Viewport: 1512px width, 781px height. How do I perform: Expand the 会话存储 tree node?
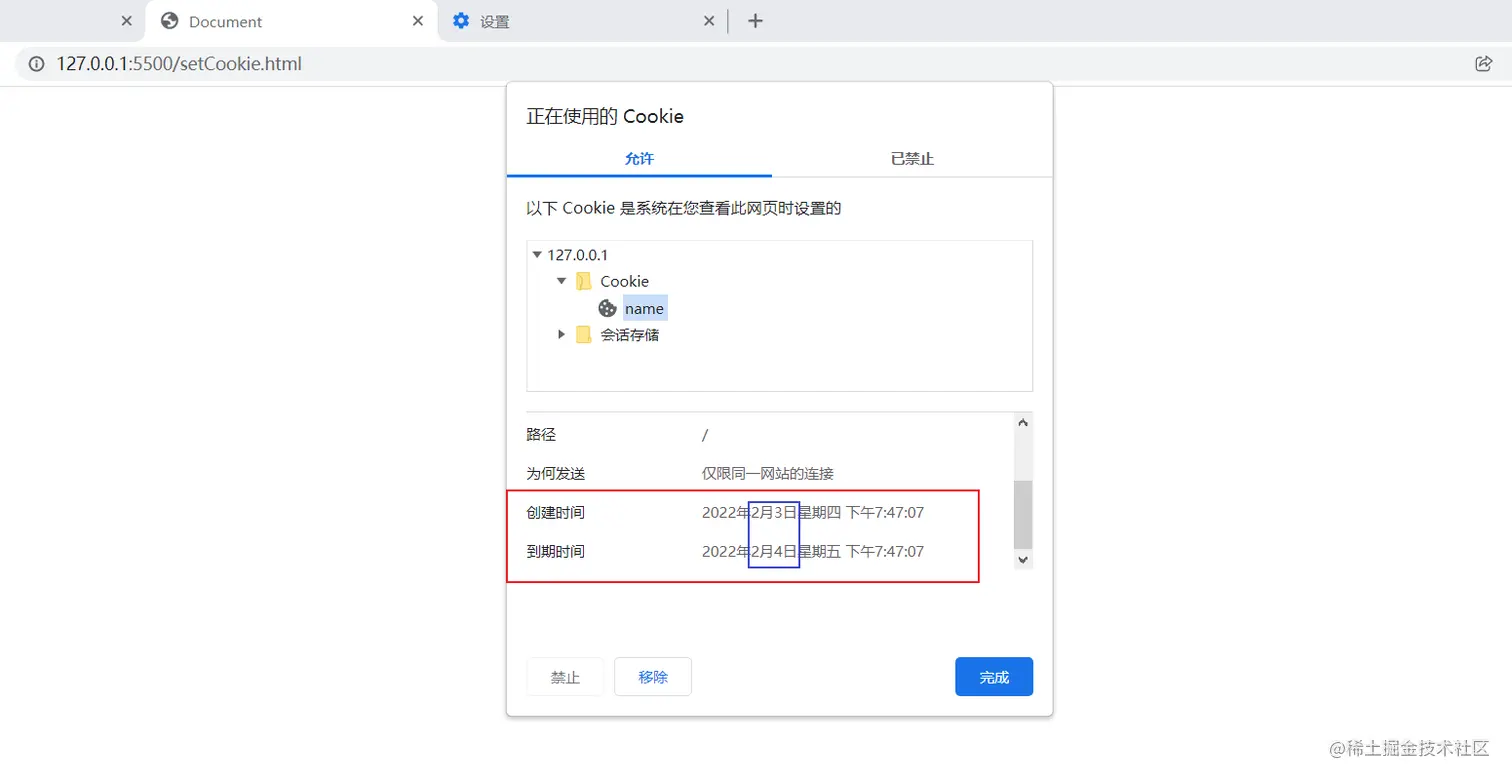coord(561,334)
